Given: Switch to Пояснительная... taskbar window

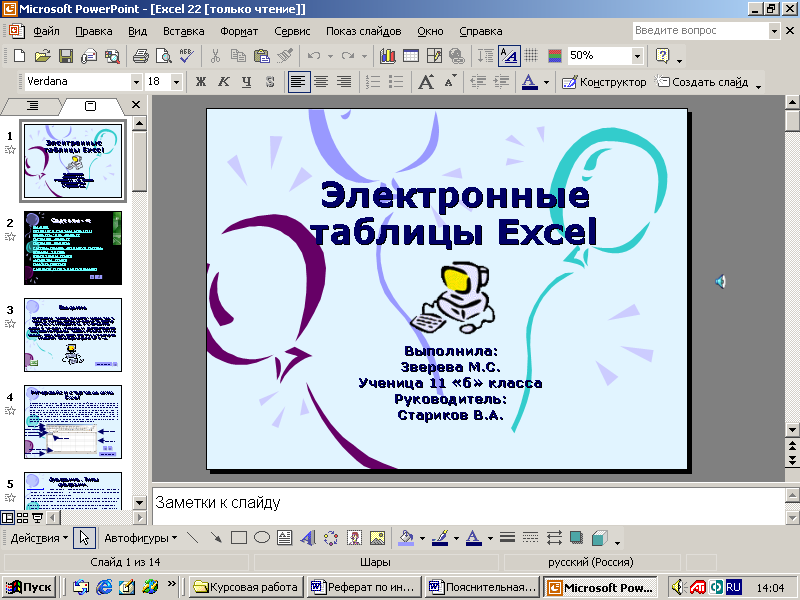Looking at the screenshot, I should 482,587.
